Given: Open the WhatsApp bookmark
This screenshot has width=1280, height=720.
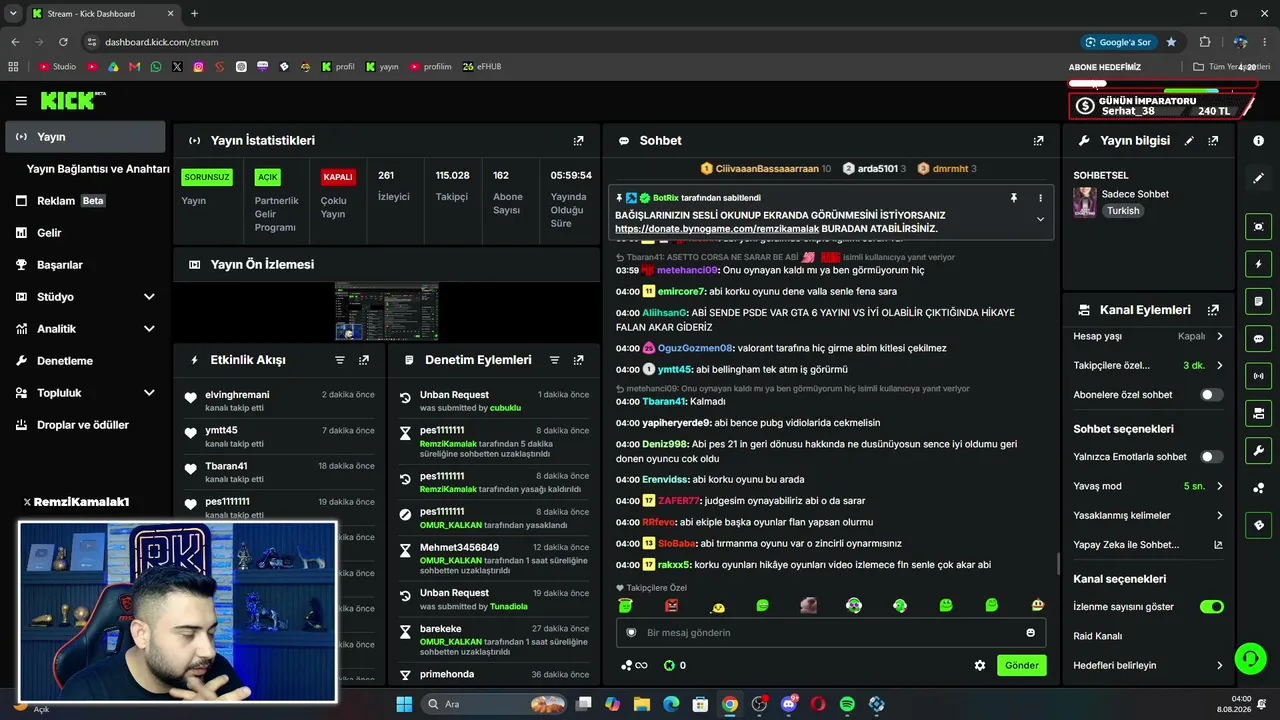Looking at the screenshot, I should pos(156,67).
